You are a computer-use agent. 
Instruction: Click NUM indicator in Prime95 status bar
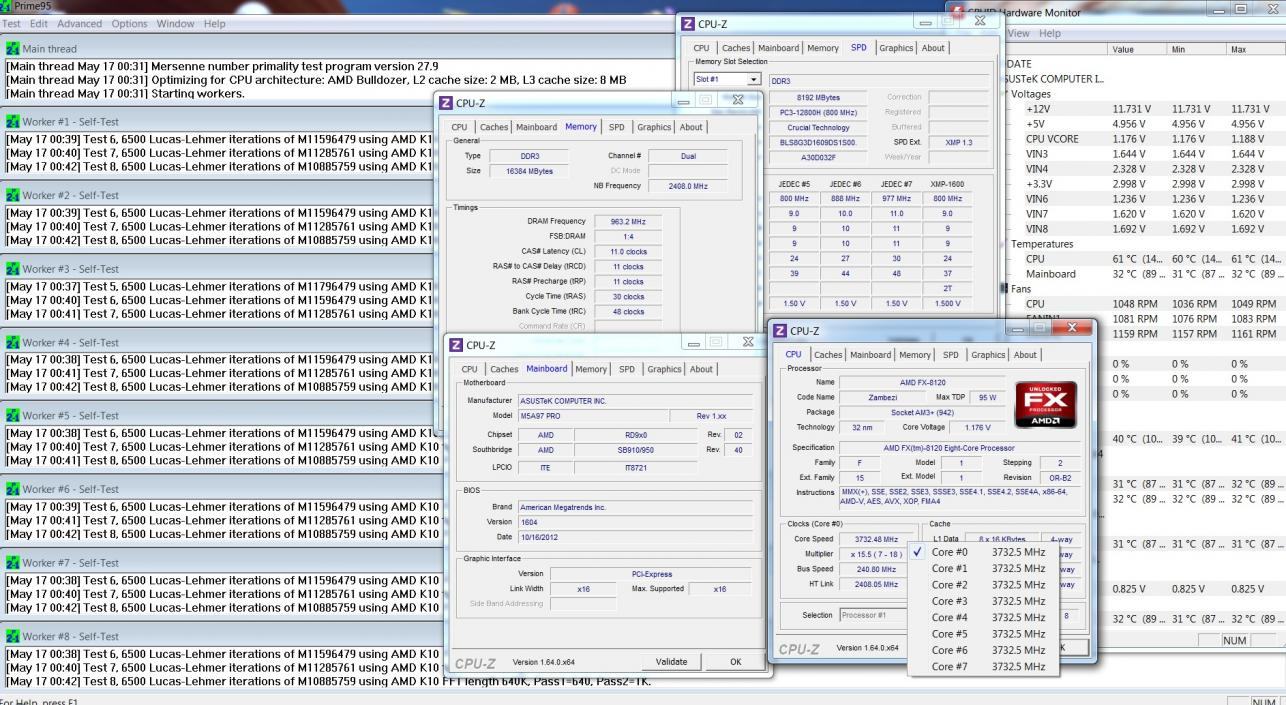point(1264,702)
